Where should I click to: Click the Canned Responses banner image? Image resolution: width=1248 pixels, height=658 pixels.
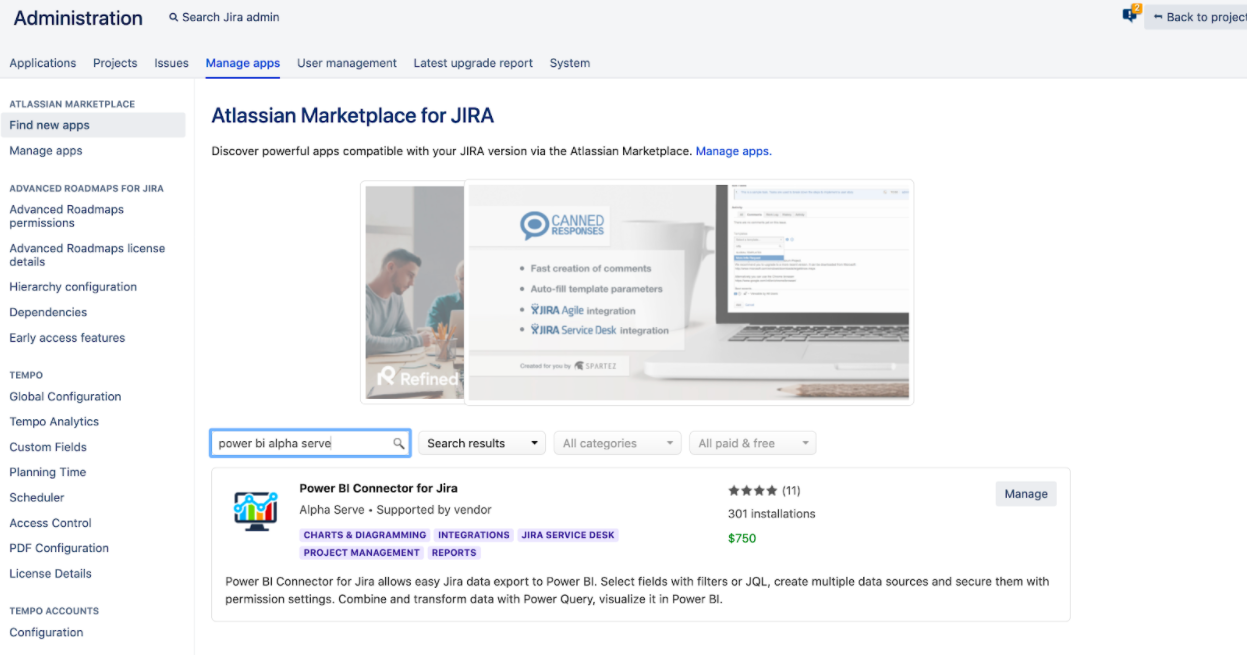(690, 292)
